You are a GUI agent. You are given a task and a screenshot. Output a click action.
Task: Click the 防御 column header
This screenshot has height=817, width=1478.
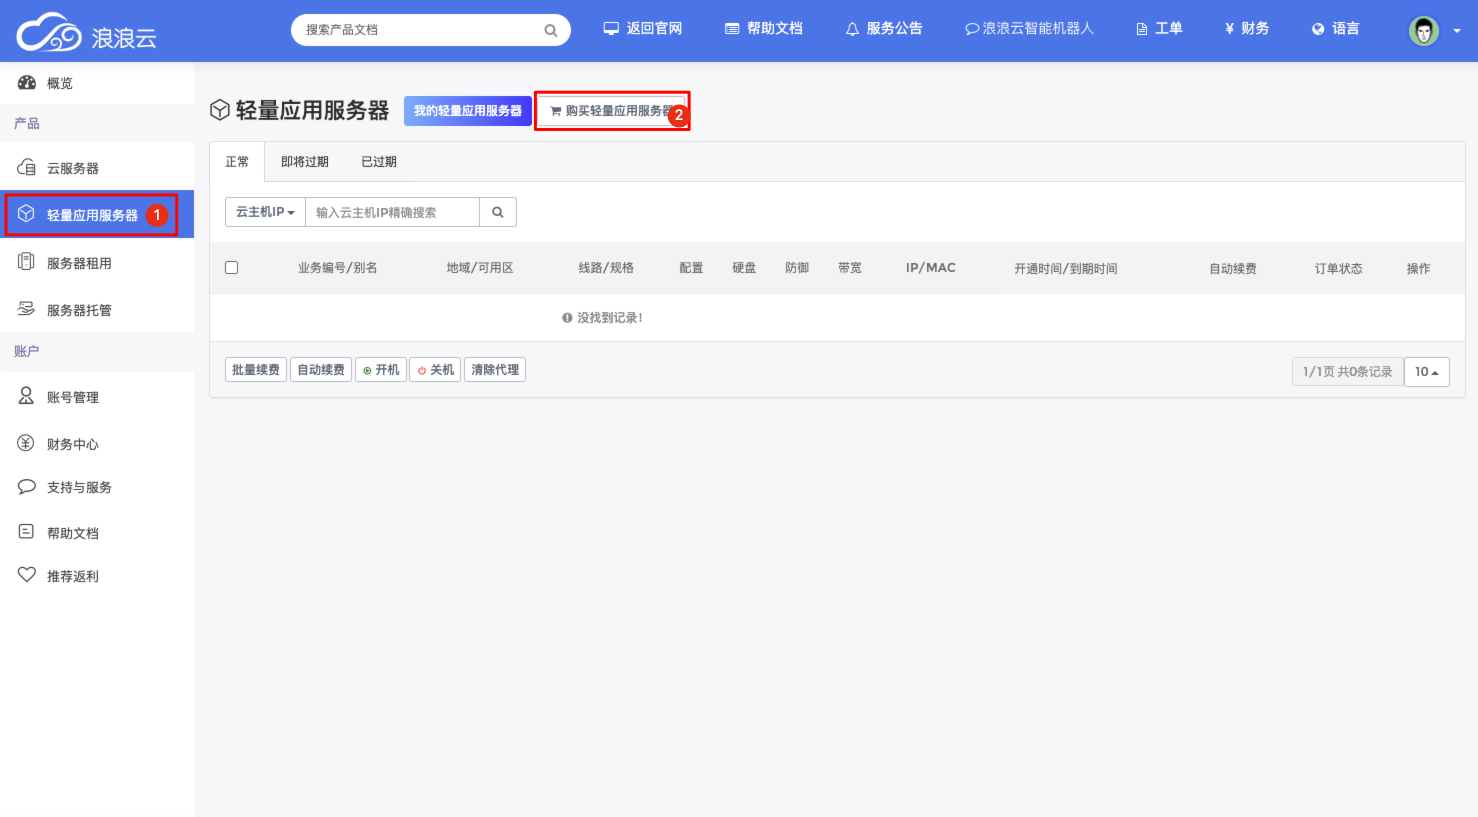click(x=797, y=268)
